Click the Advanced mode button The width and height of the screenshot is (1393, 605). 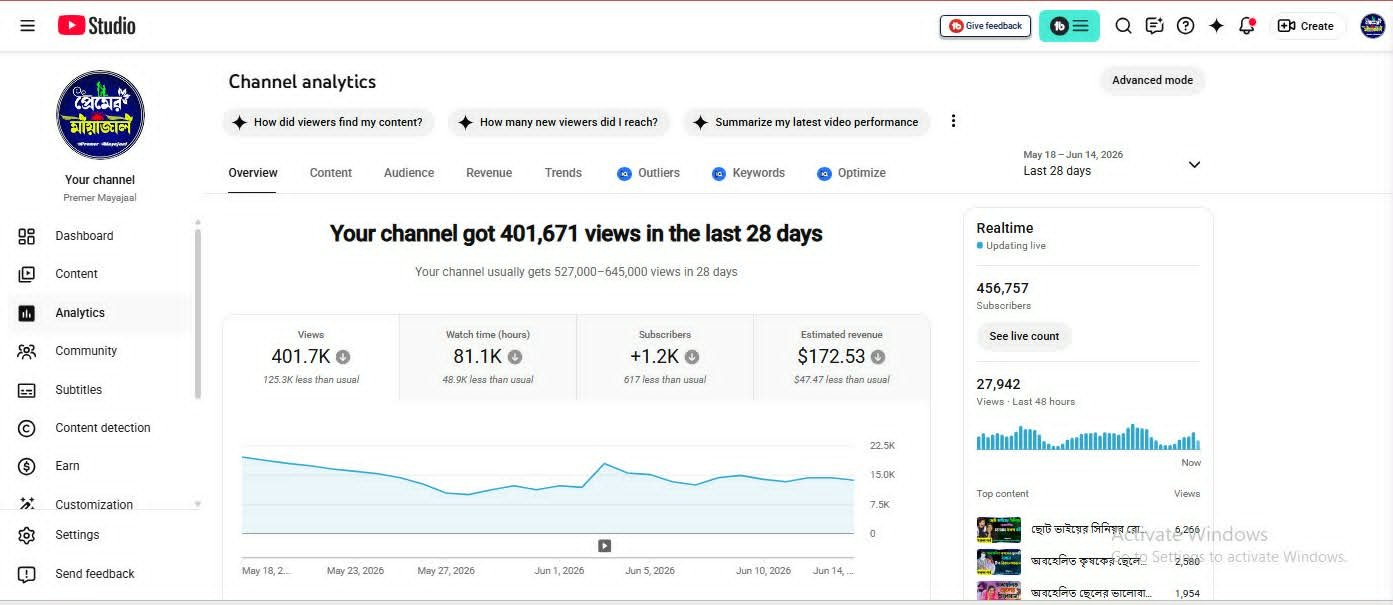click(1152, 80)
